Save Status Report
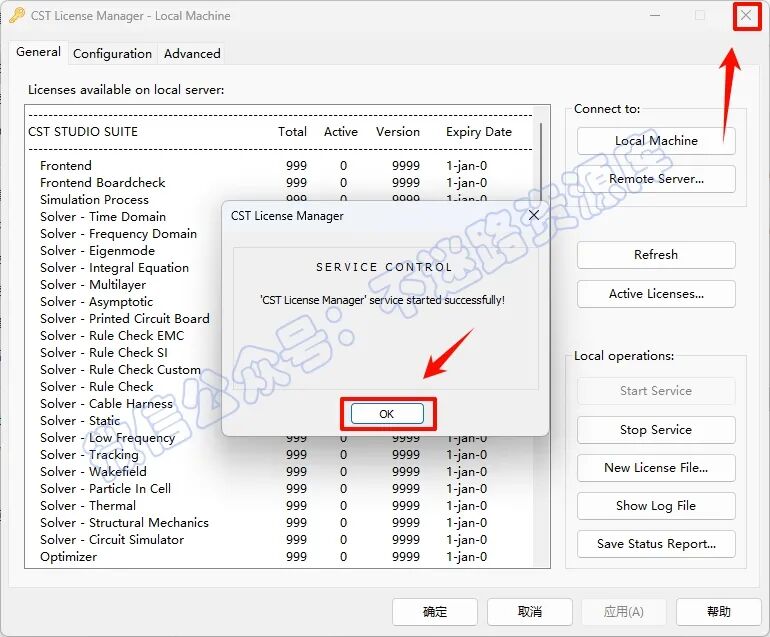770x637 pixels. pyautogui.click(x=656, y=544)
